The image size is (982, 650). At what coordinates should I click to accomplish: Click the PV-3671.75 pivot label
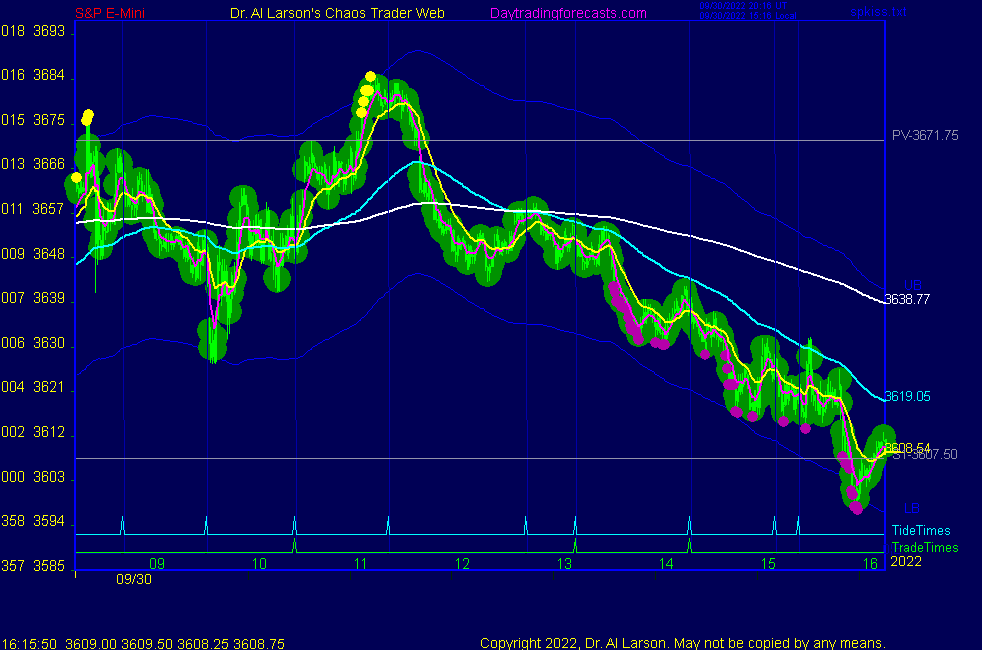pos(925,135)
